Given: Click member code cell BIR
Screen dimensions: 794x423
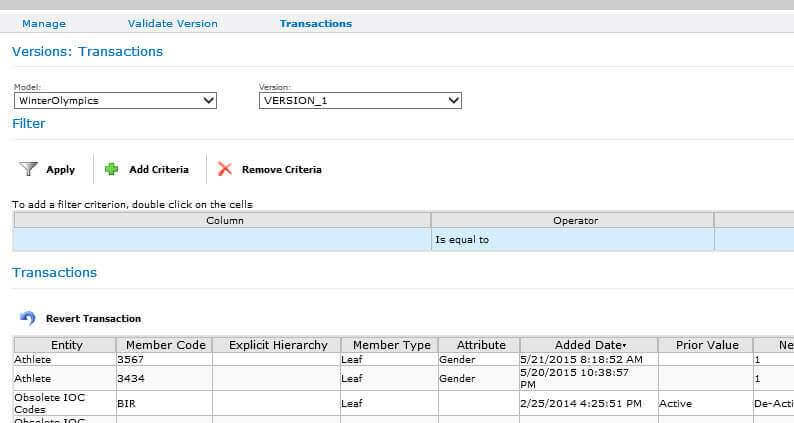Looking at the screenshot, I should 165,403.
